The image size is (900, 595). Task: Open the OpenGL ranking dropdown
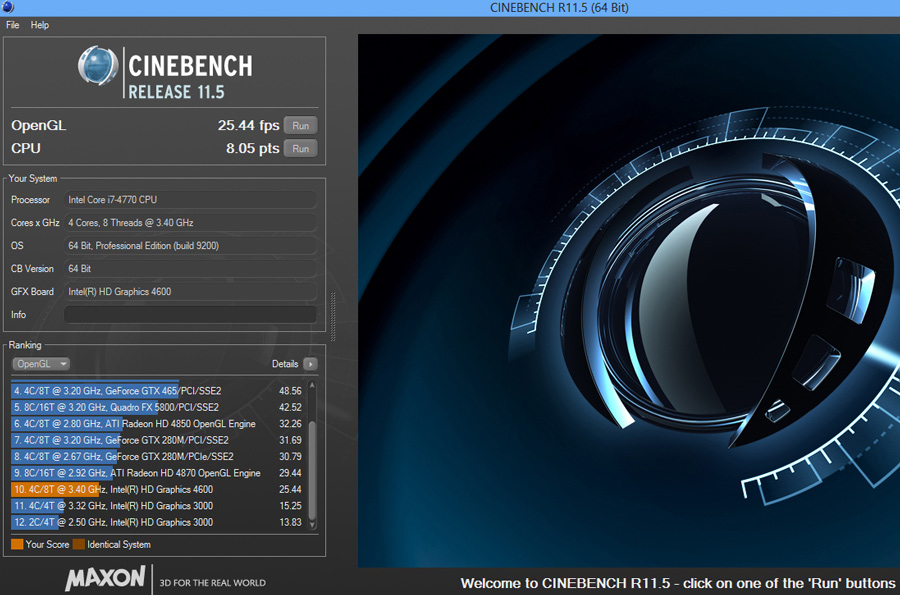pos(41,364)
